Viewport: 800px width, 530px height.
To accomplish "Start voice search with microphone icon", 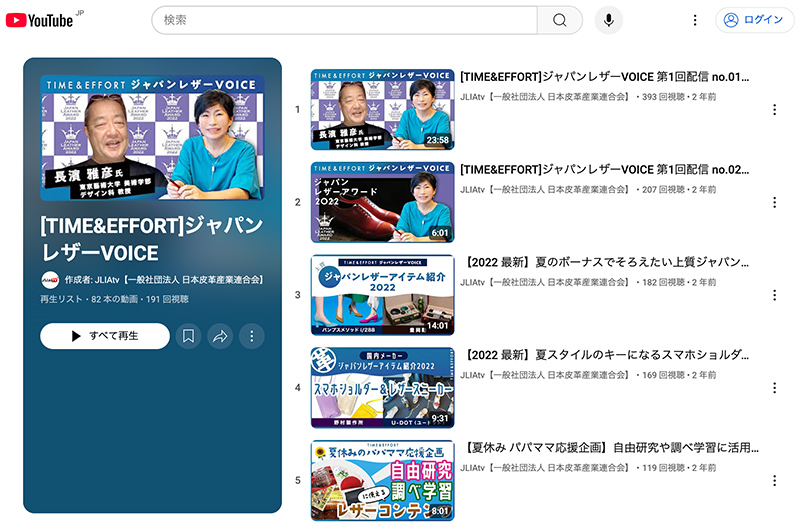I will [x=609, y=20].
